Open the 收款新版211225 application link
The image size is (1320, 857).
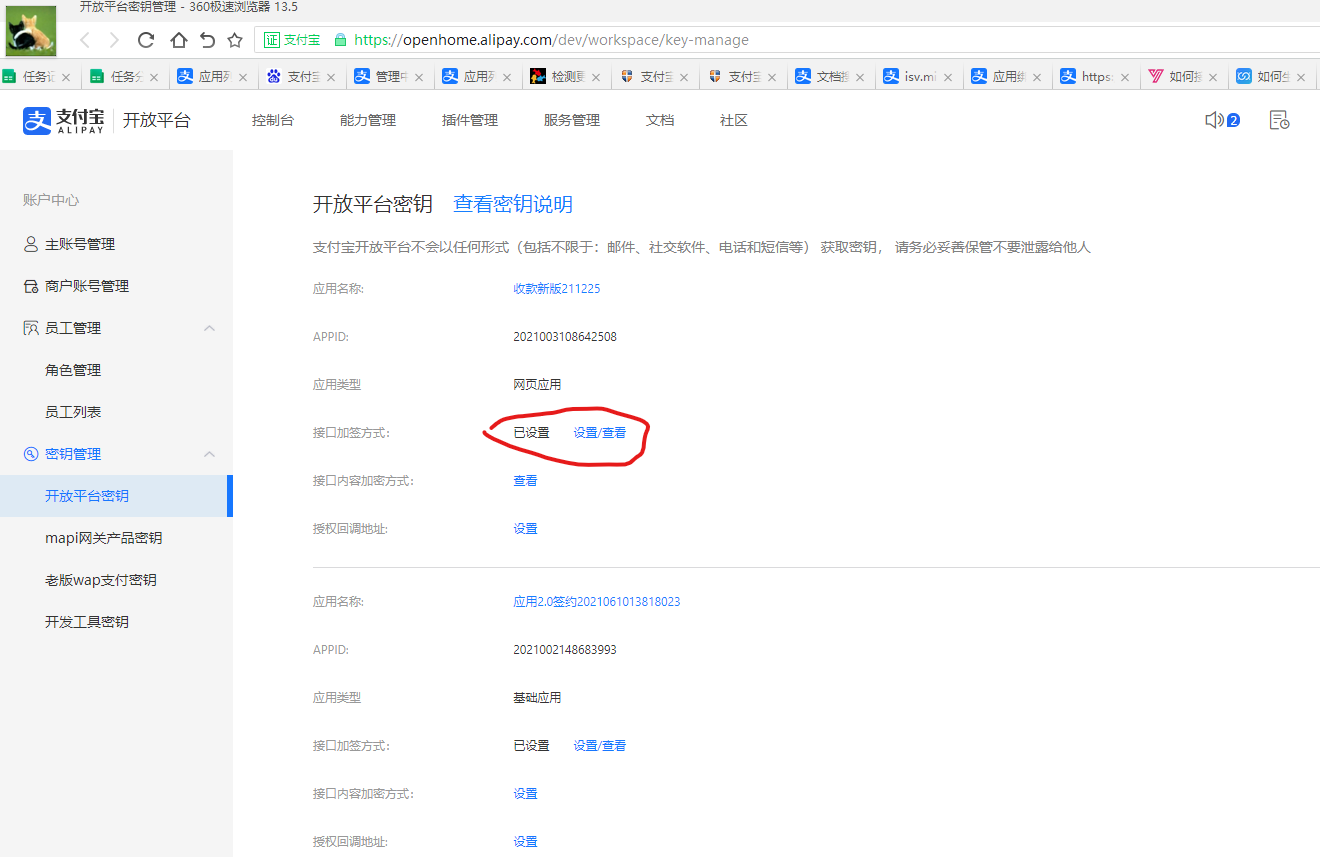tap(557, 289)
